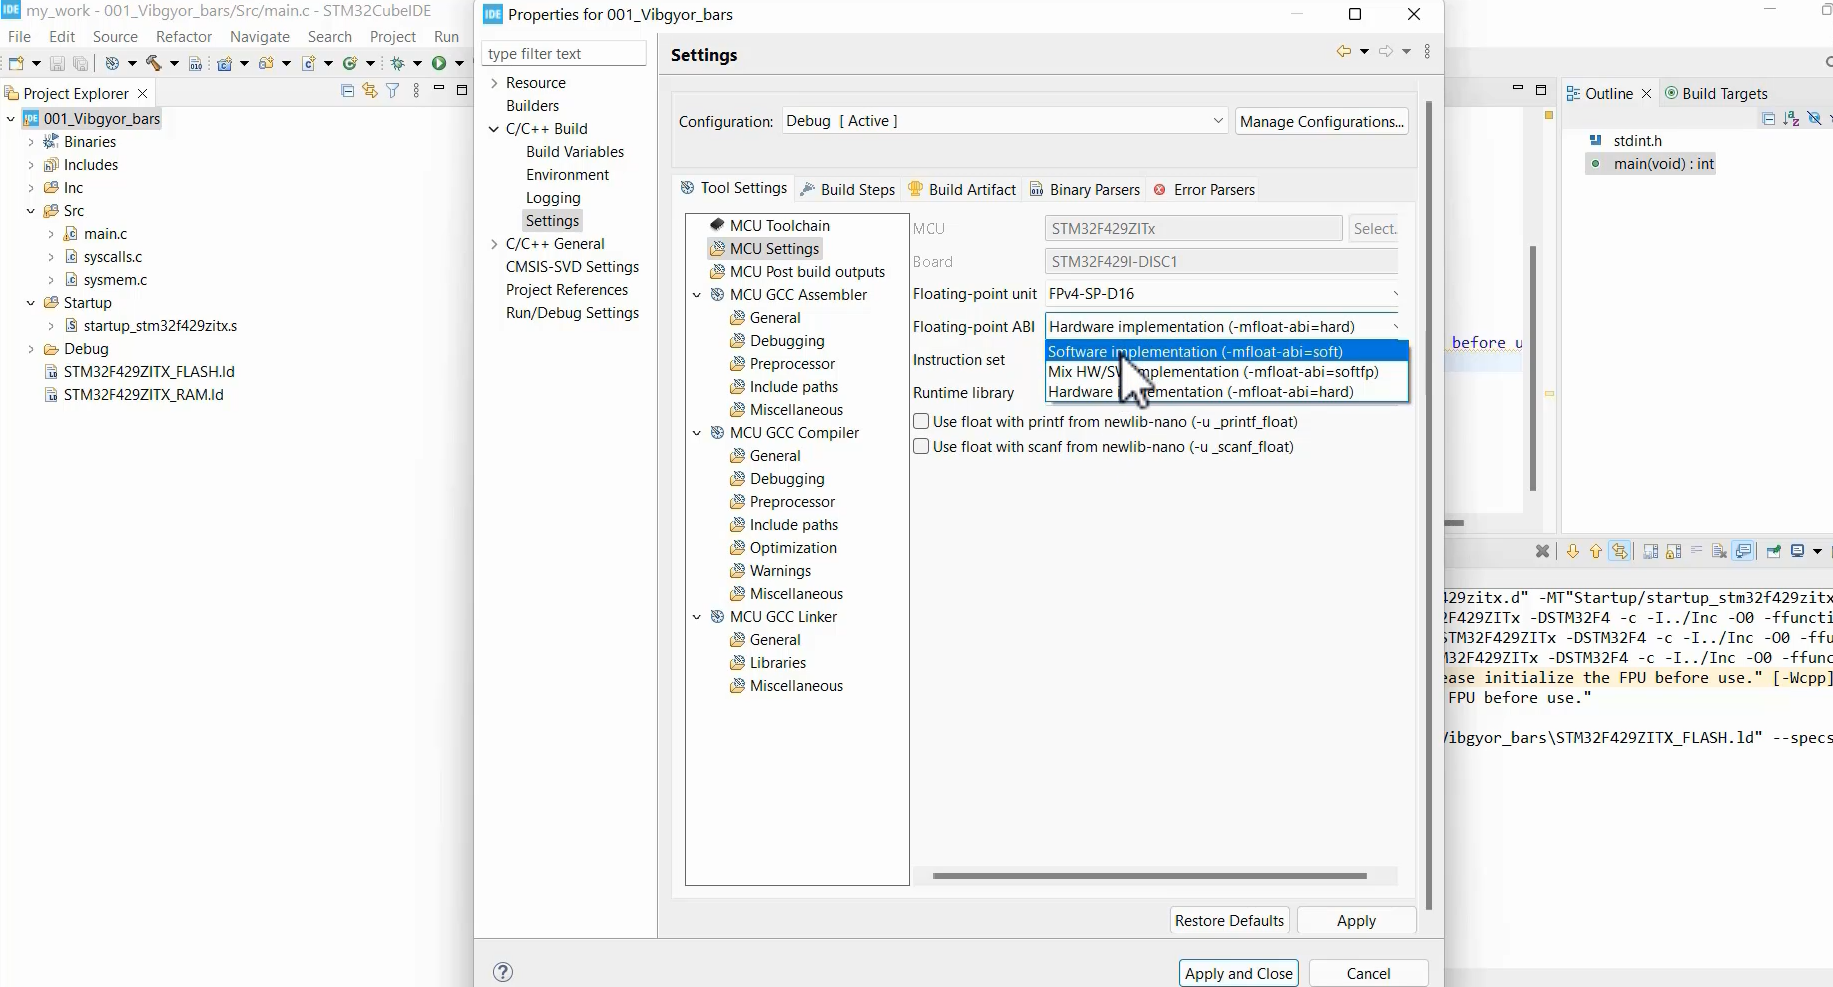
Task: Open Project Explorer filter icon
Action: (x=393, y=91)
